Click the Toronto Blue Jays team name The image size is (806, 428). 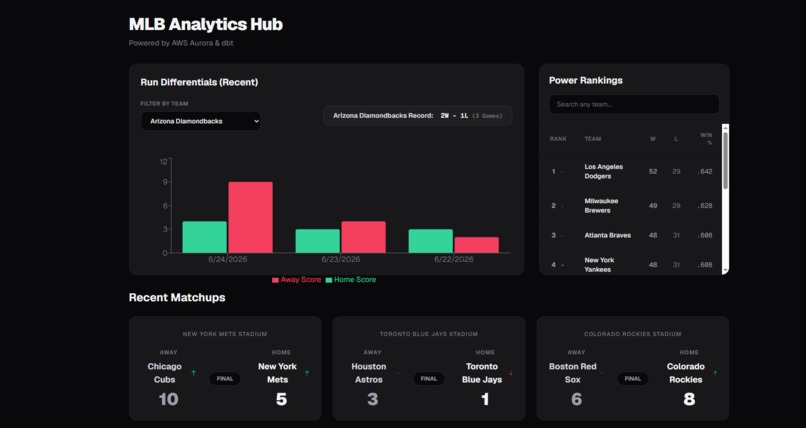point(482,373)
